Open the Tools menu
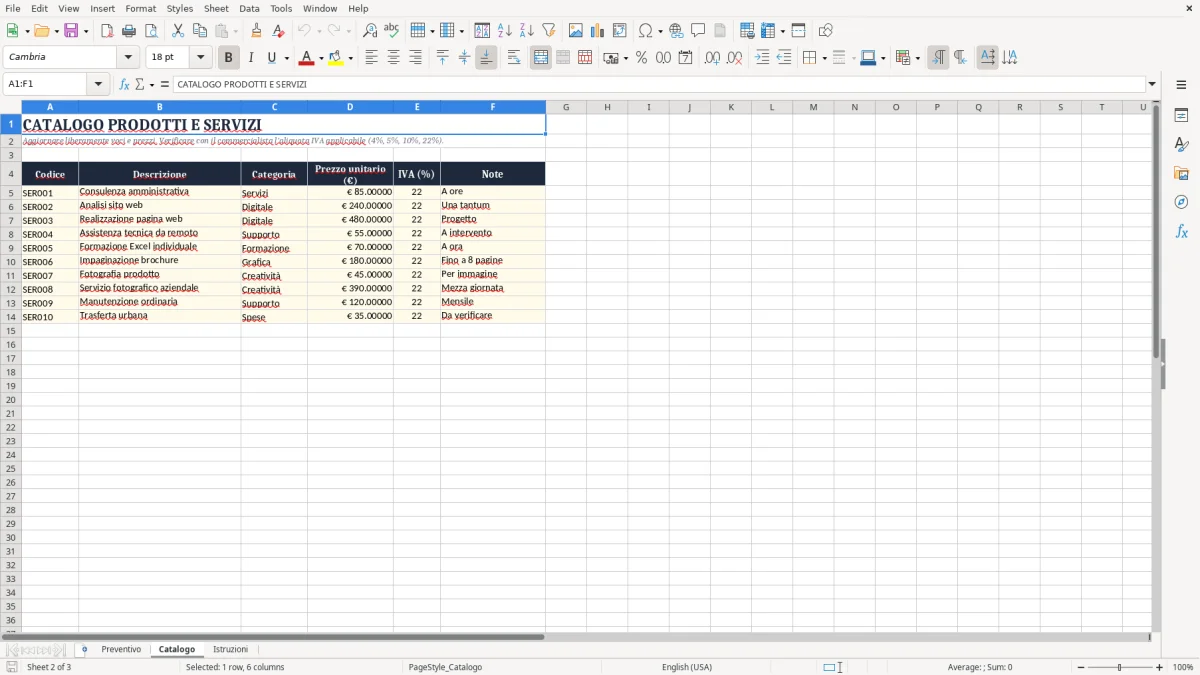 pos(281,8)
